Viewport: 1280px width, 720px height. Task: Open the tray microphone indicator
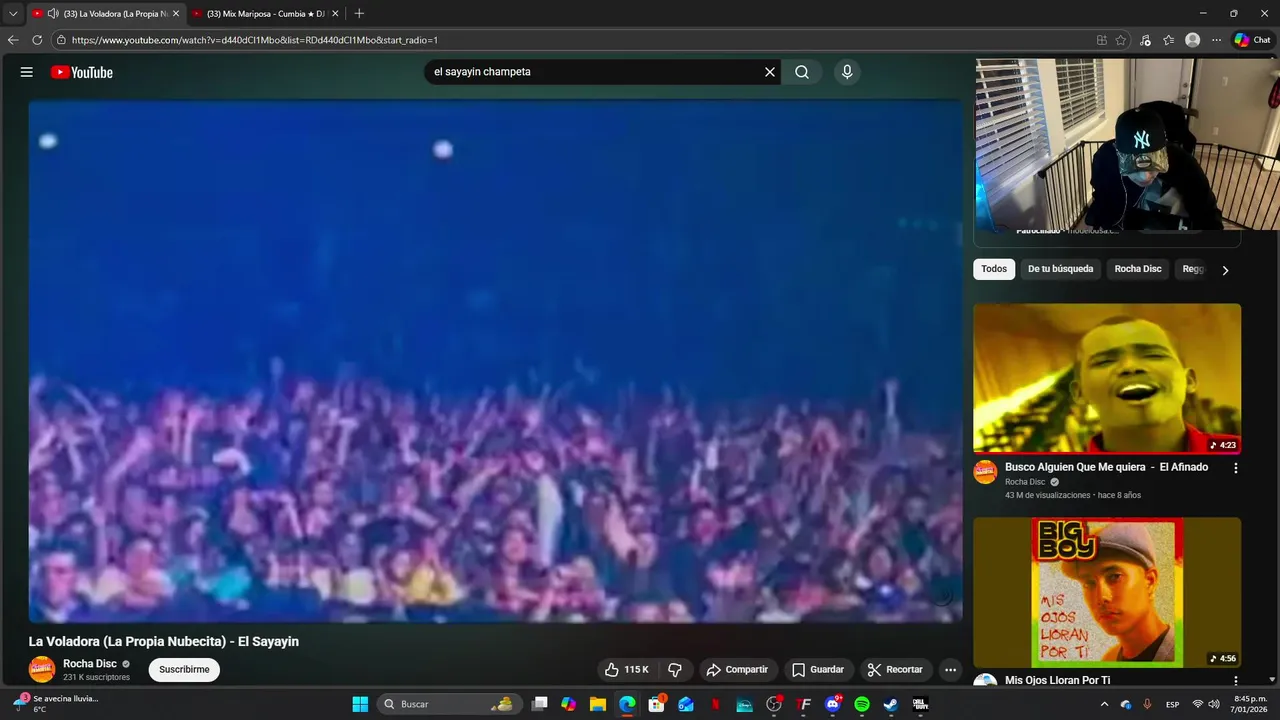tap(1148, 704)
